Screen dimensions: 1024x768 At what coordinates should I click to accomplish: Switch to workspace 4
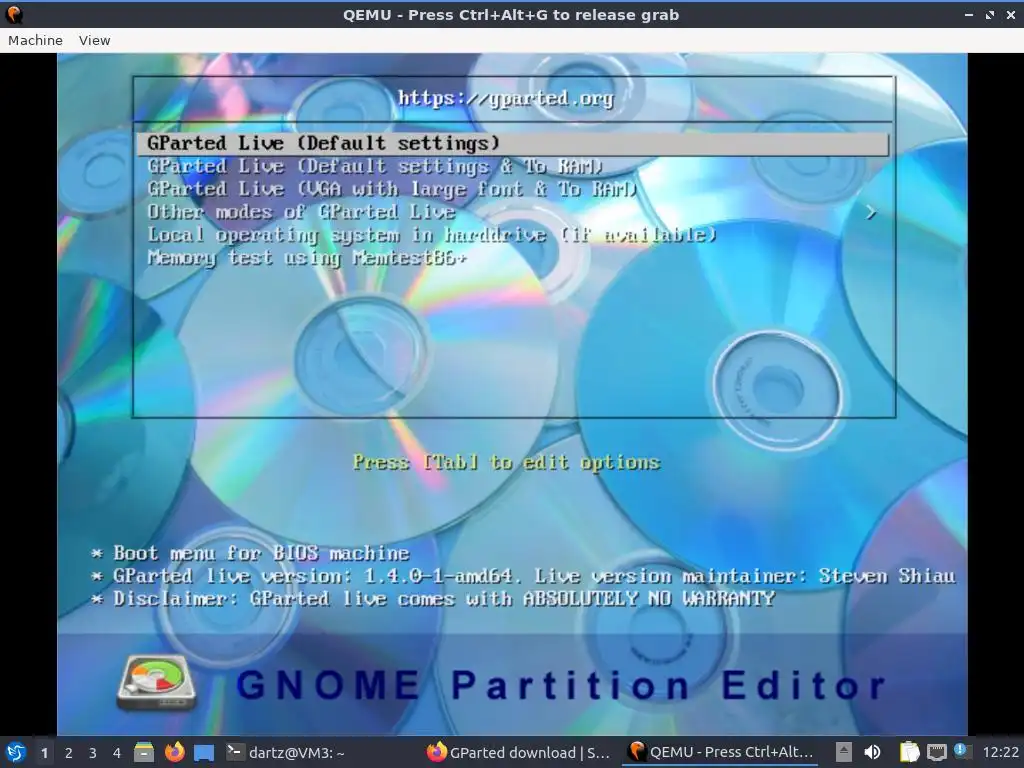click(x=117, y=753)
